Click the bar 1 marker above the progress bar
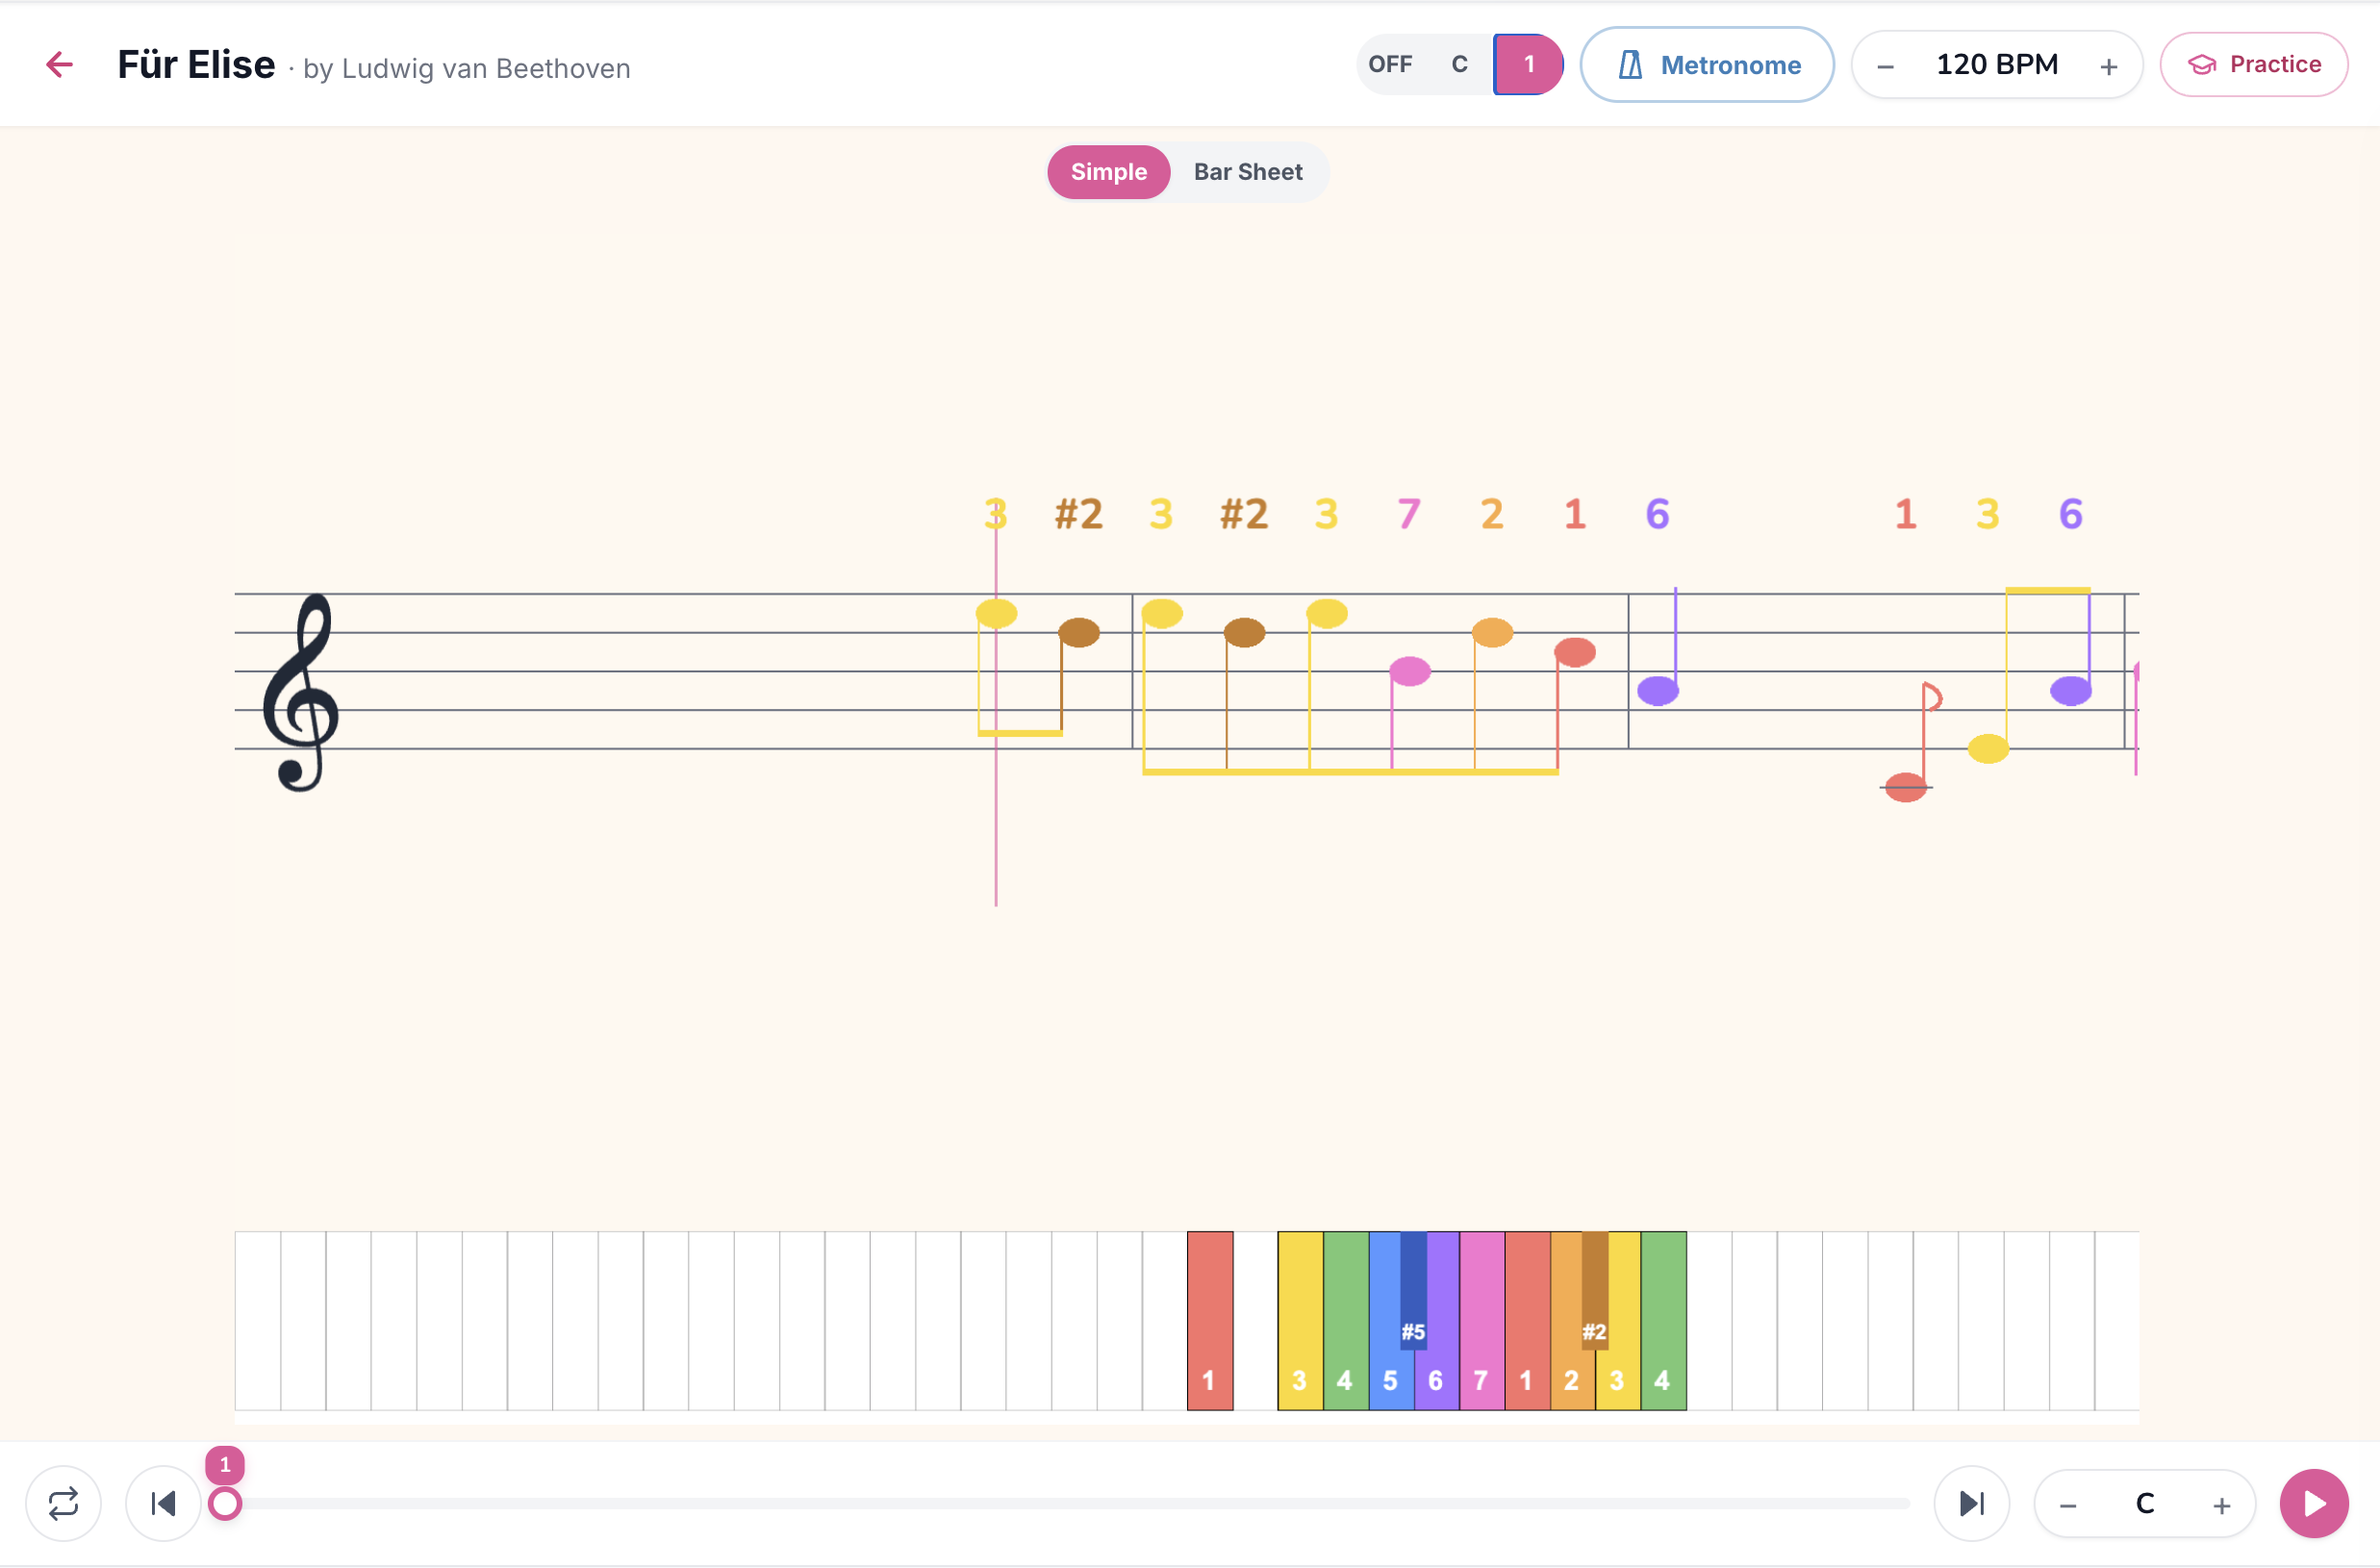 225,1465
